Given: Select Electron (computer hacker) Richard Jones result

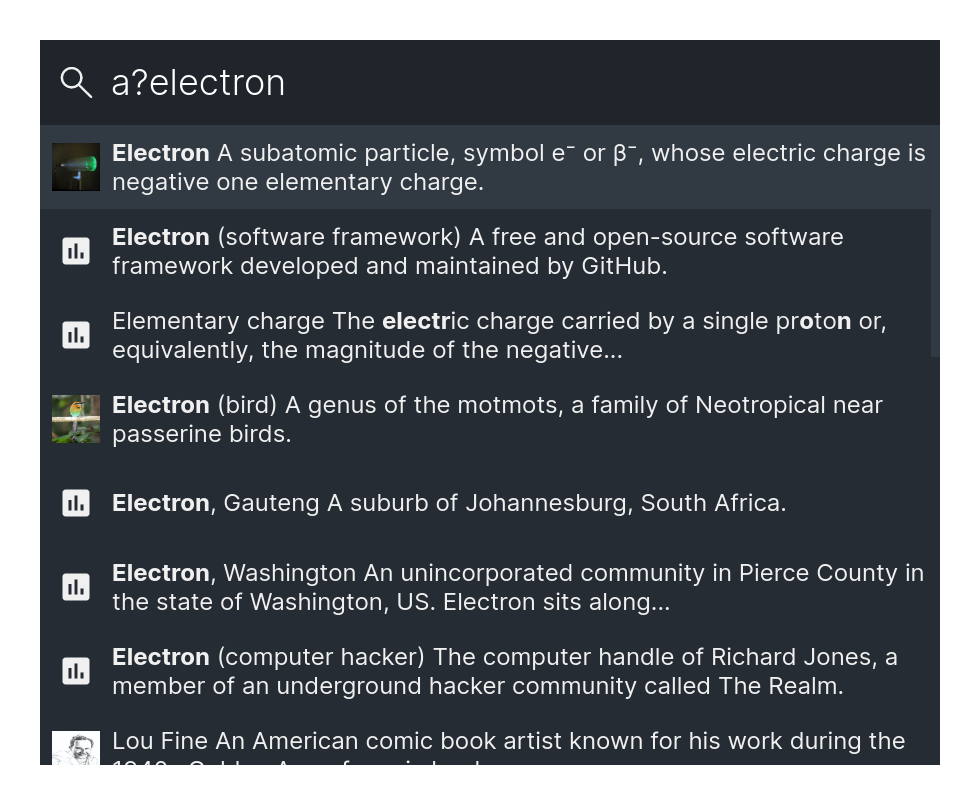Looking at the screenshot, I should pos(490,671).
